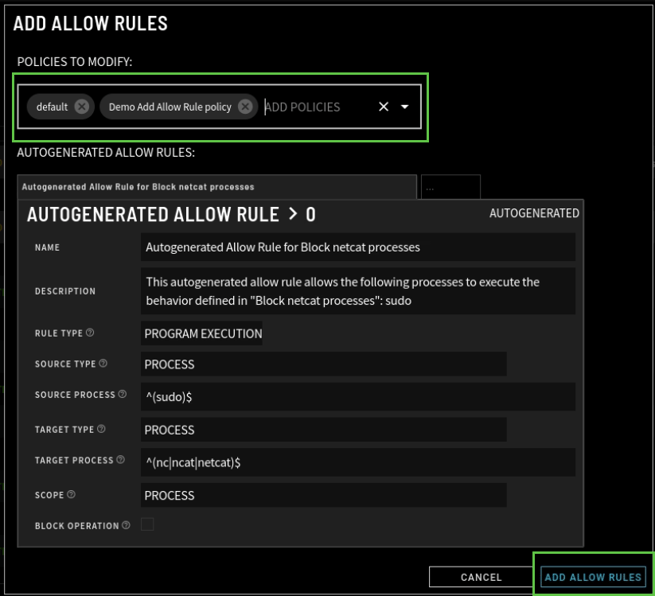This screenshot has width=655, height=596.
Task: Click the Policies To Modify label
Action: (75, 62)
